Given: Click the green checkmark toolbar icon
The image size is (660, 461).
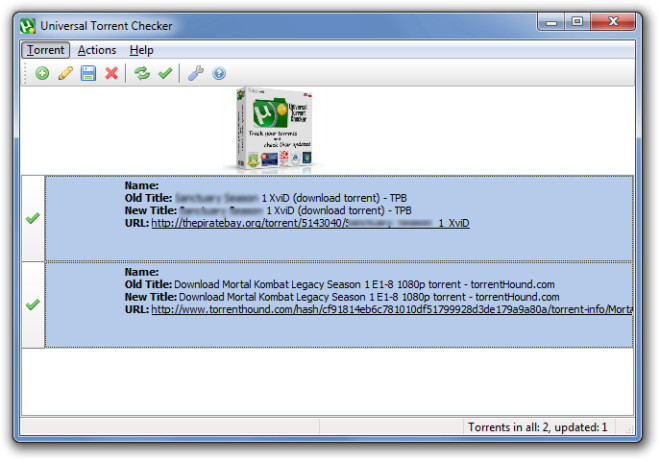Looking at the screenshot, I should click(x=165, y=73).
